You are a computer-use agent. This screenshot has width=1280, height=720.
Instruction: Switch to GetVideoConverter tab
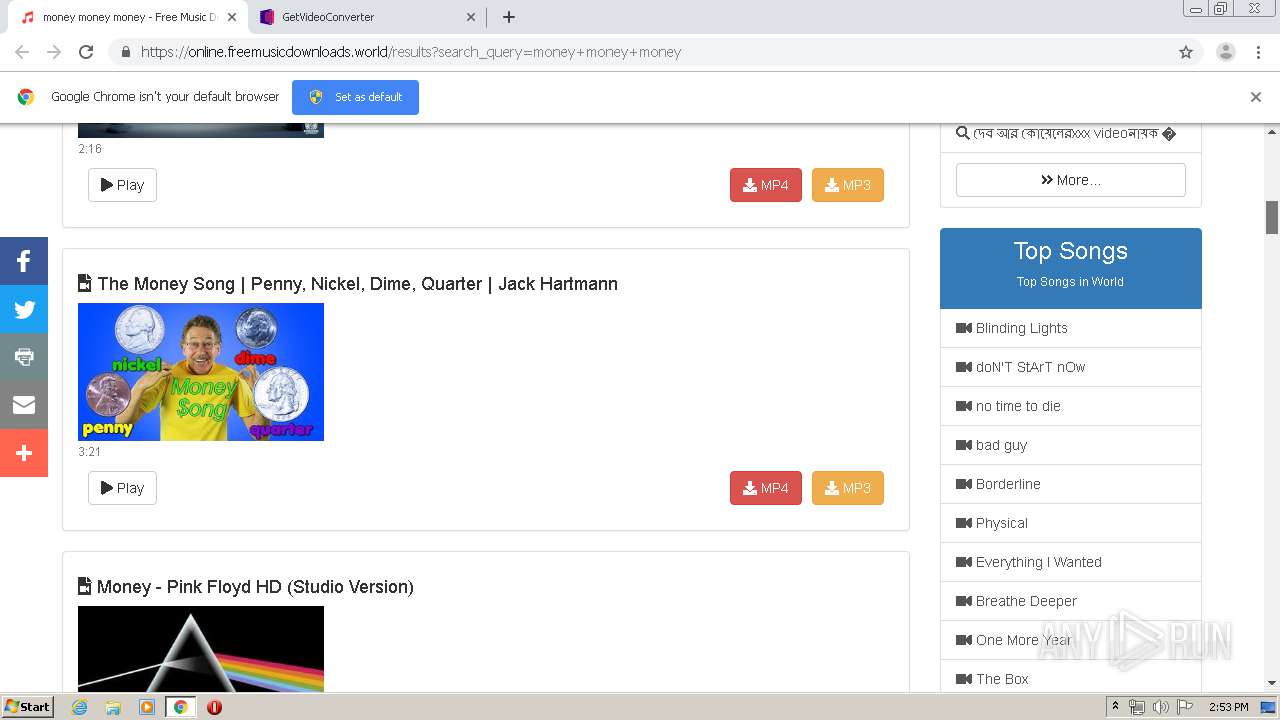pyautogui.click(x=367, y=17)
